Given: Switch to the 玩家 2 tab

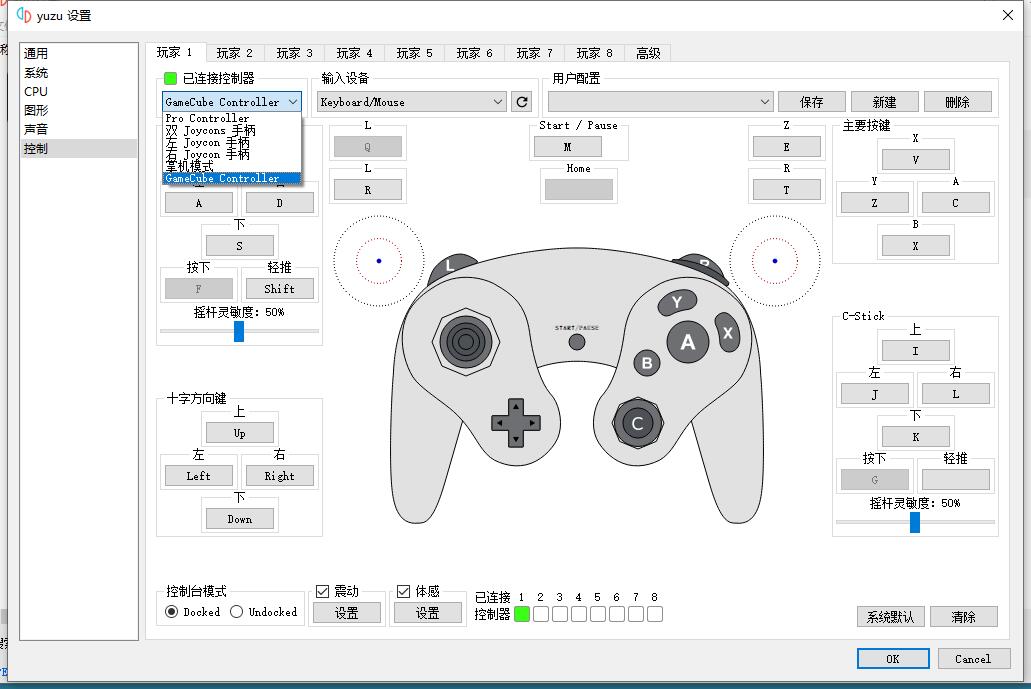Looking at the screenshot, I should pyautogui.click(x=235, y=53).
